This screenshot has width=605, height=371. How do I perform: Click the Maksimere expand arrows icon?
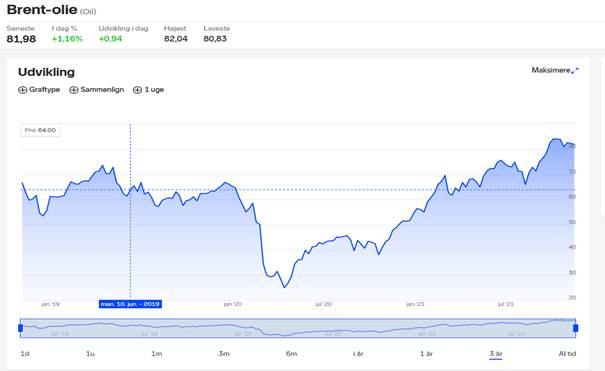coord(575,71)
